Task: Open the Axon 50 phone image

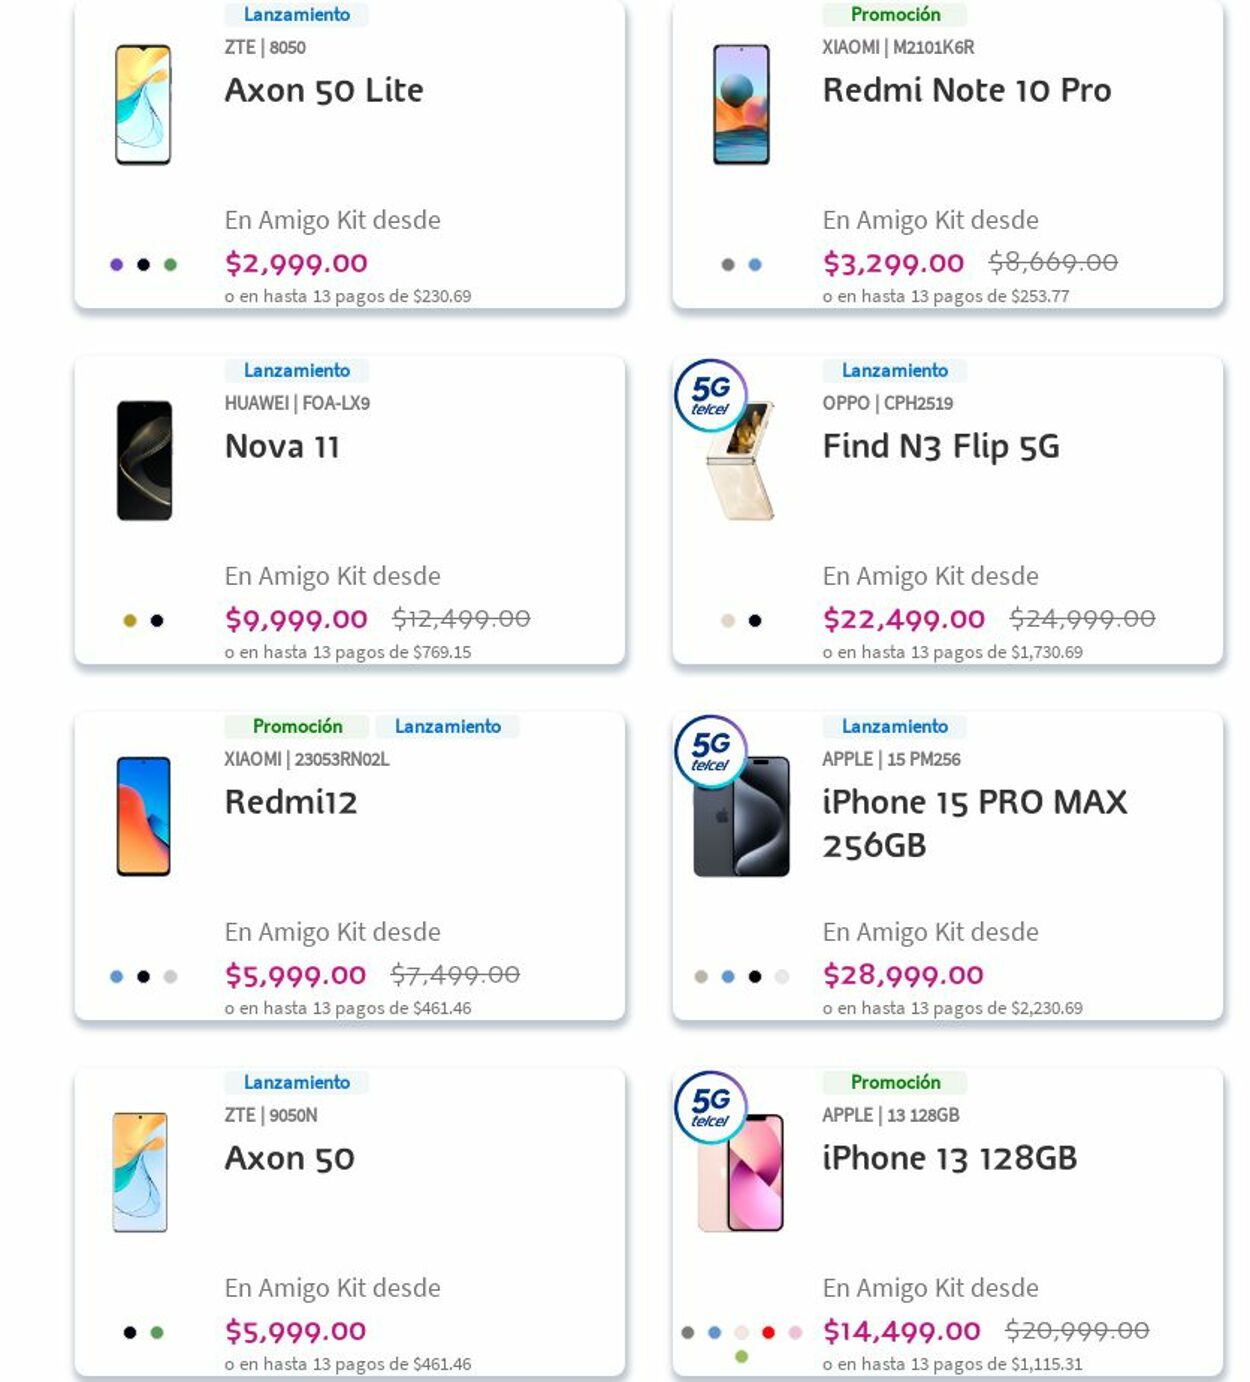Action: [x=140, y=1172]
